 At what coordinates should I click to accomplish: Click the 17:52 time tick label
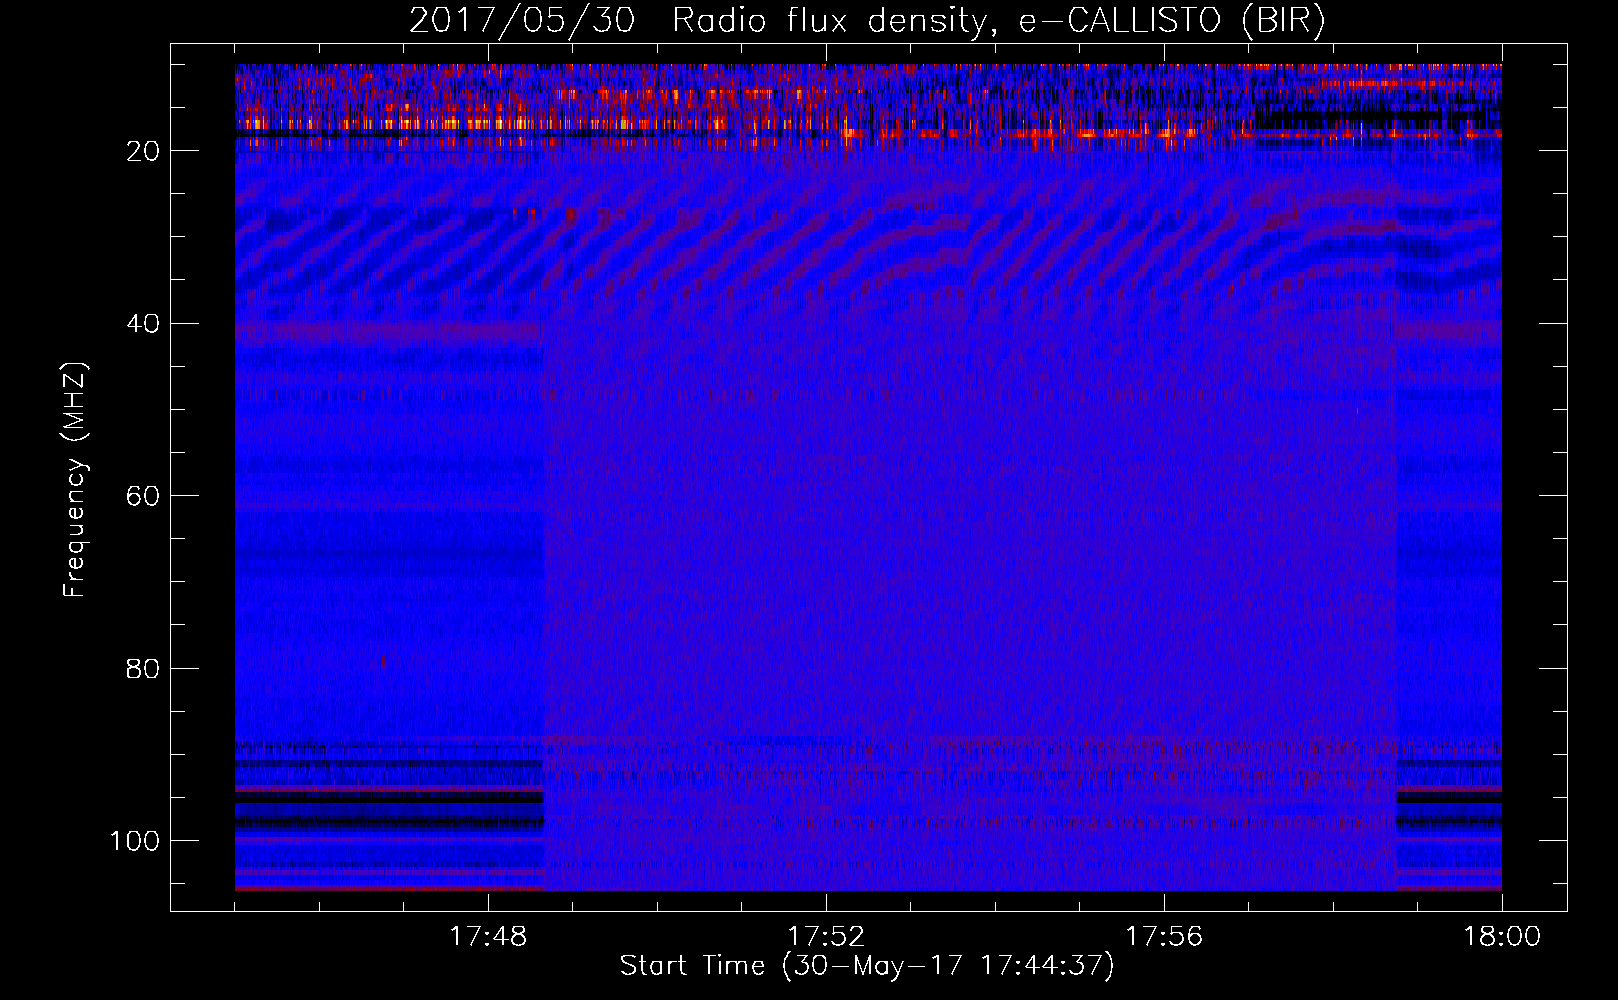tap(826, 937)
